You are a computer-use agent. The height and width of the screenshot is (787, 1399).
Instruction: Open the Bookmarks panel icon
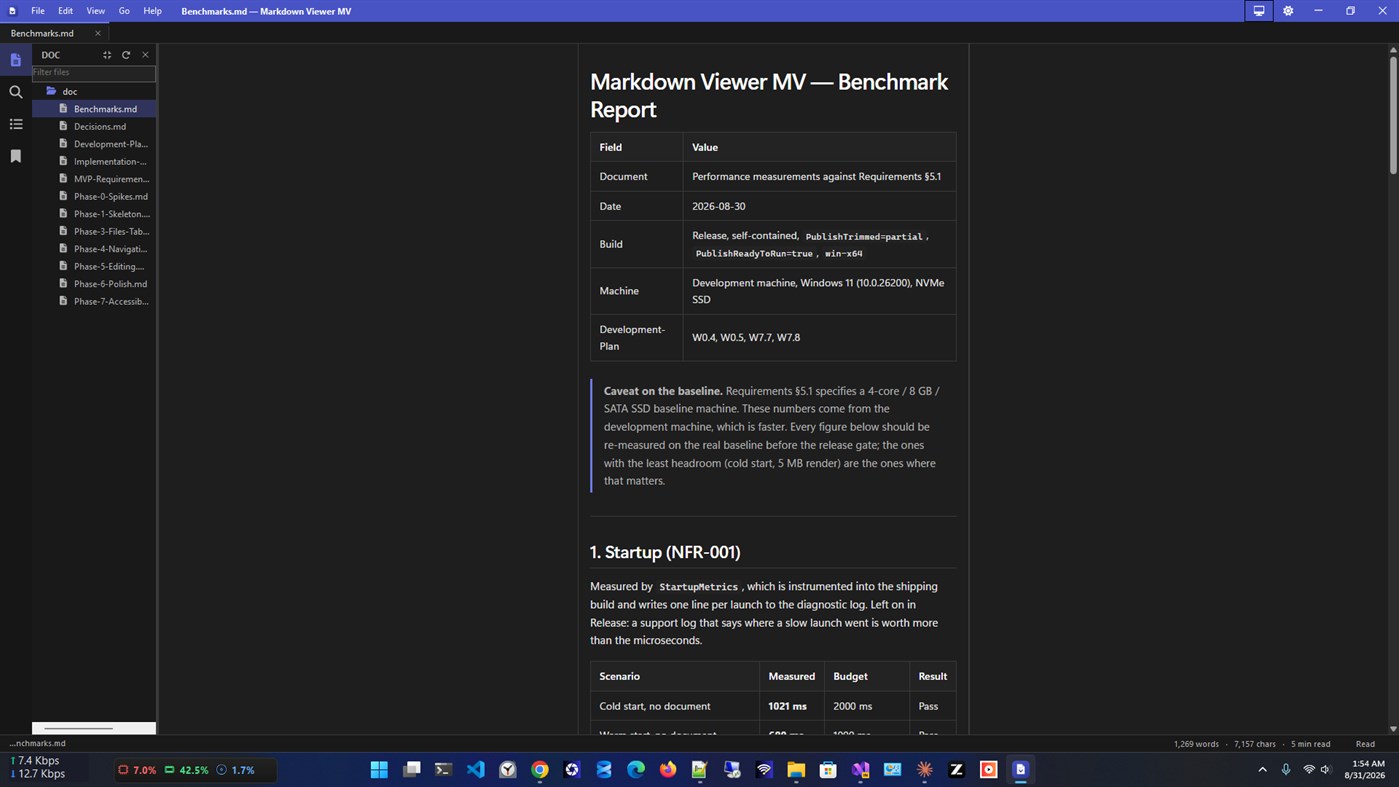click(x=15, y=156)
